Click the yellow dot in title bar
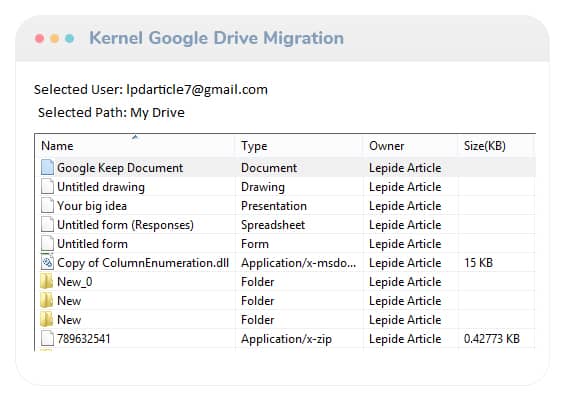The image size is (565, 401). tap(54, 38)
